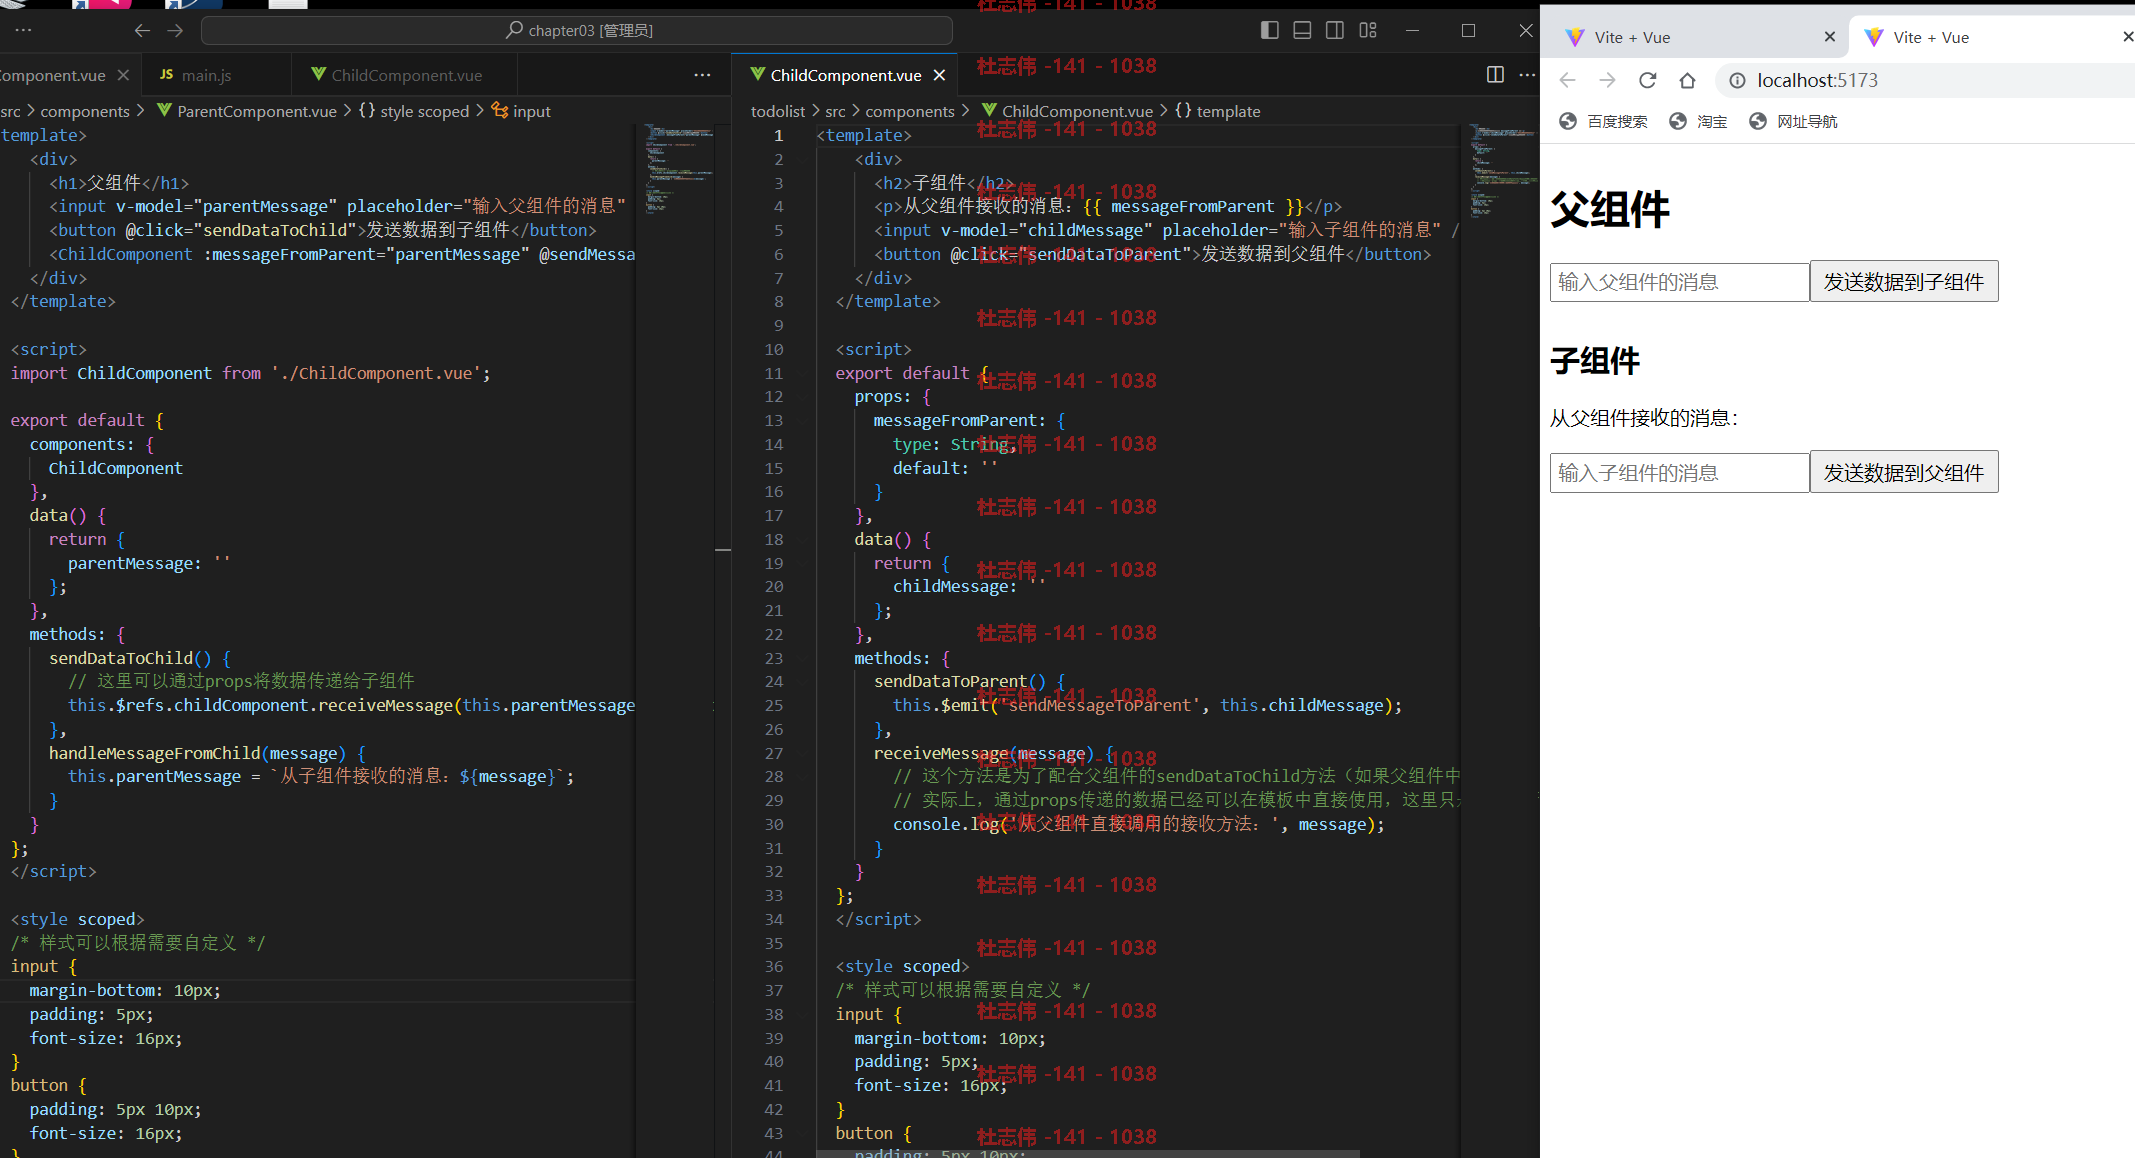Split the right editor with split icon
The image size is (2135, 1158).
pyautogui.click(x=1495, y=75)
